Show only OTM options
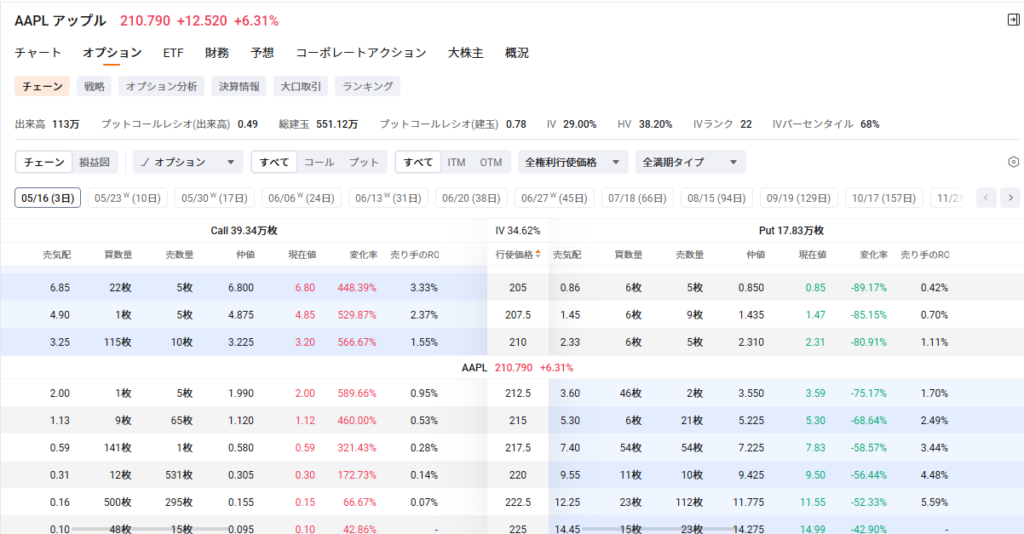 tap(490, 162)
